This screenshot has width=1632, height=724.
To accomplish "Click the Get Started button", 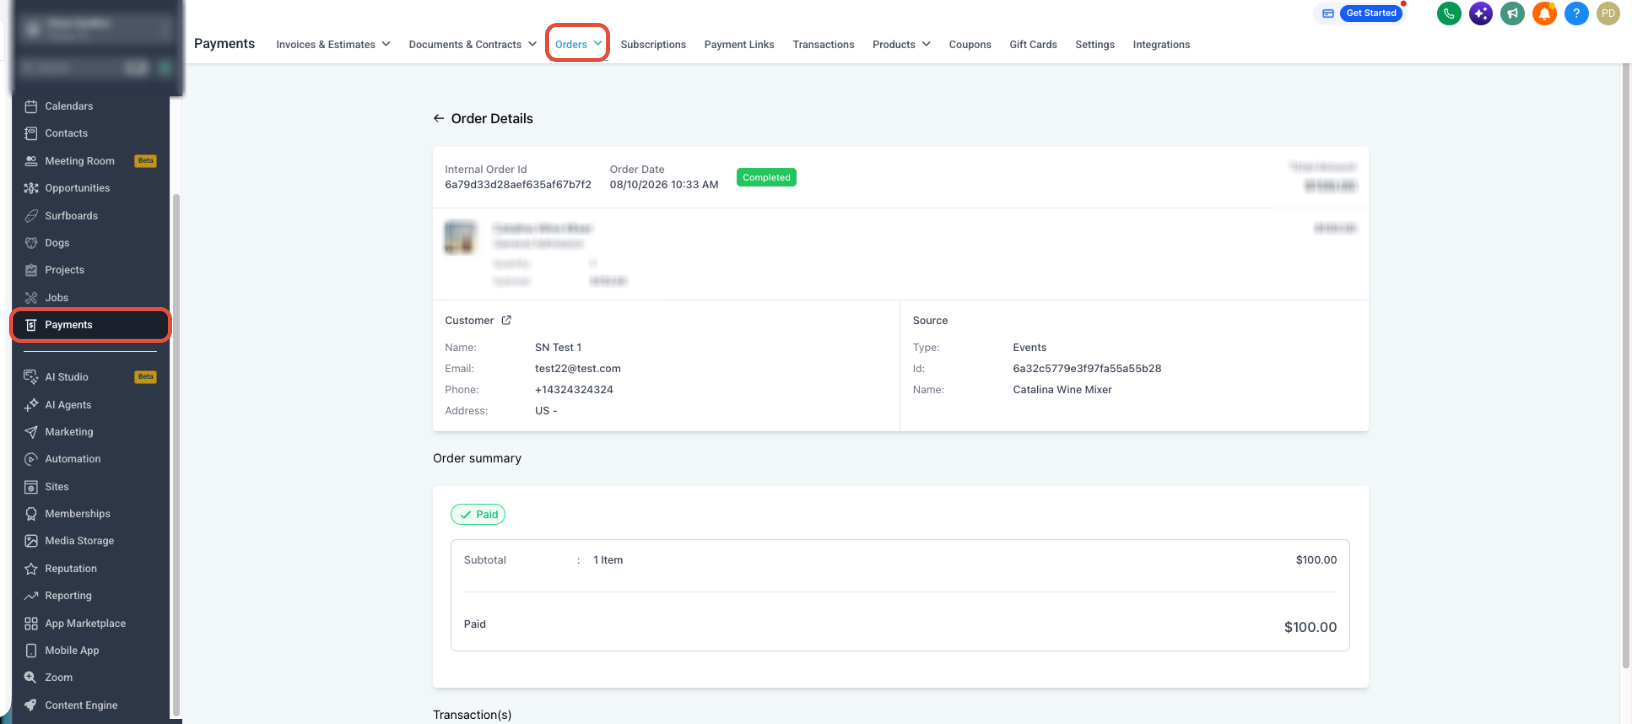I will (x=1371, y=13).
